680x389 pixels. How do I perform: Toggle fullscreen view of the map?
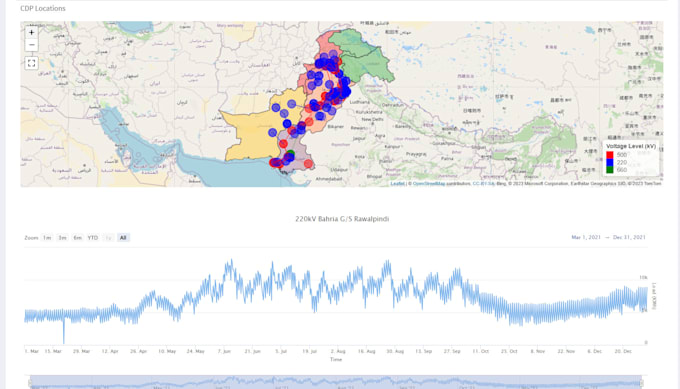[x=31, y=63]
